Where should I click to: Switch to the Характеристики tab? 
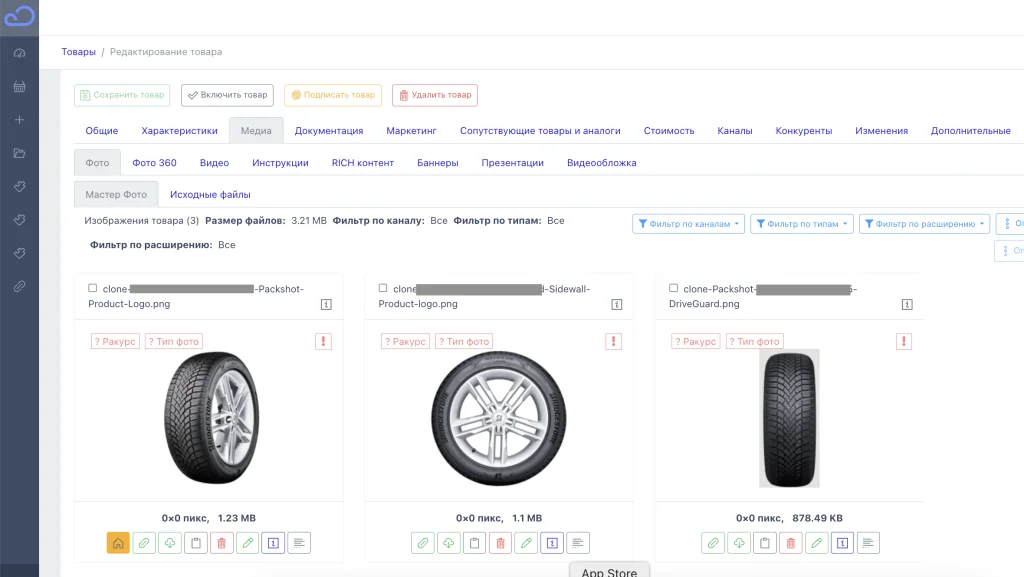coord(180,131)
